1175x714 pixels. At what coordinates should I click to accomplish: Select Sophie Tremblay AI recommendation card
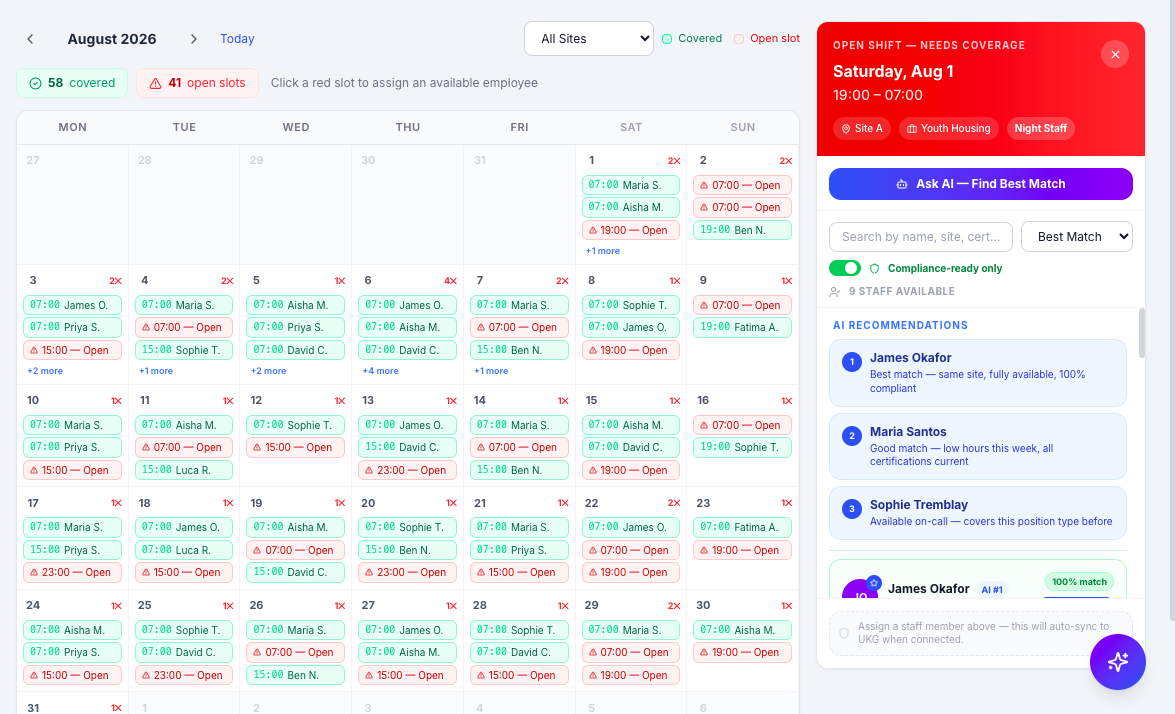pos(977,512)
